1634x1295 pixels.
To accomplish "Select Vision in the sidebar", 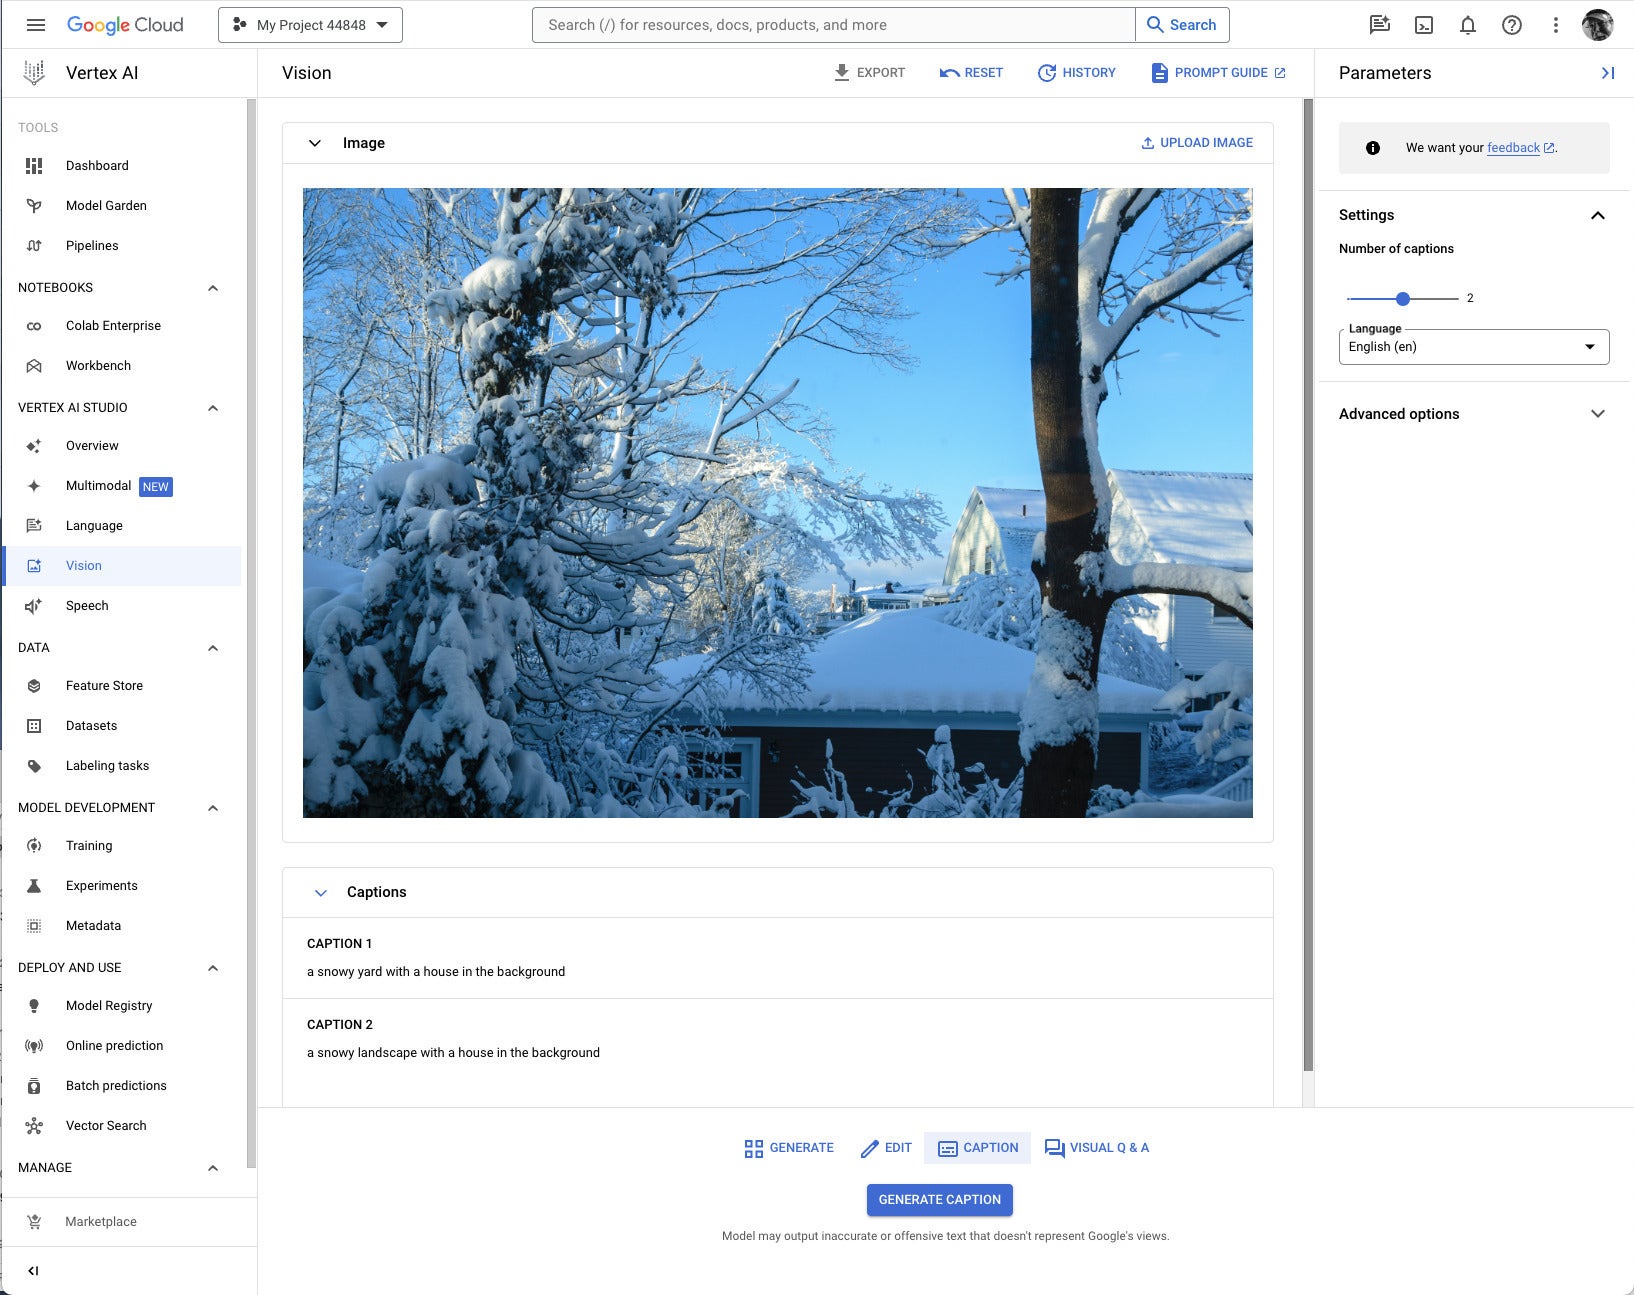I will click(x=121, y=566).
